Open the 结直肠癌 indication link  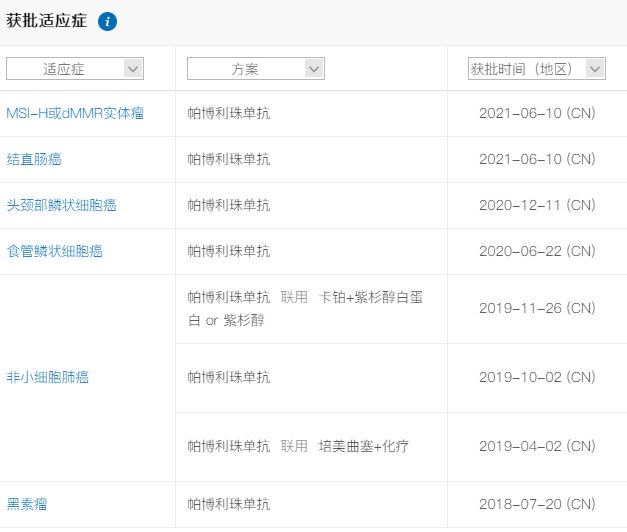click(x=34, y=160)
